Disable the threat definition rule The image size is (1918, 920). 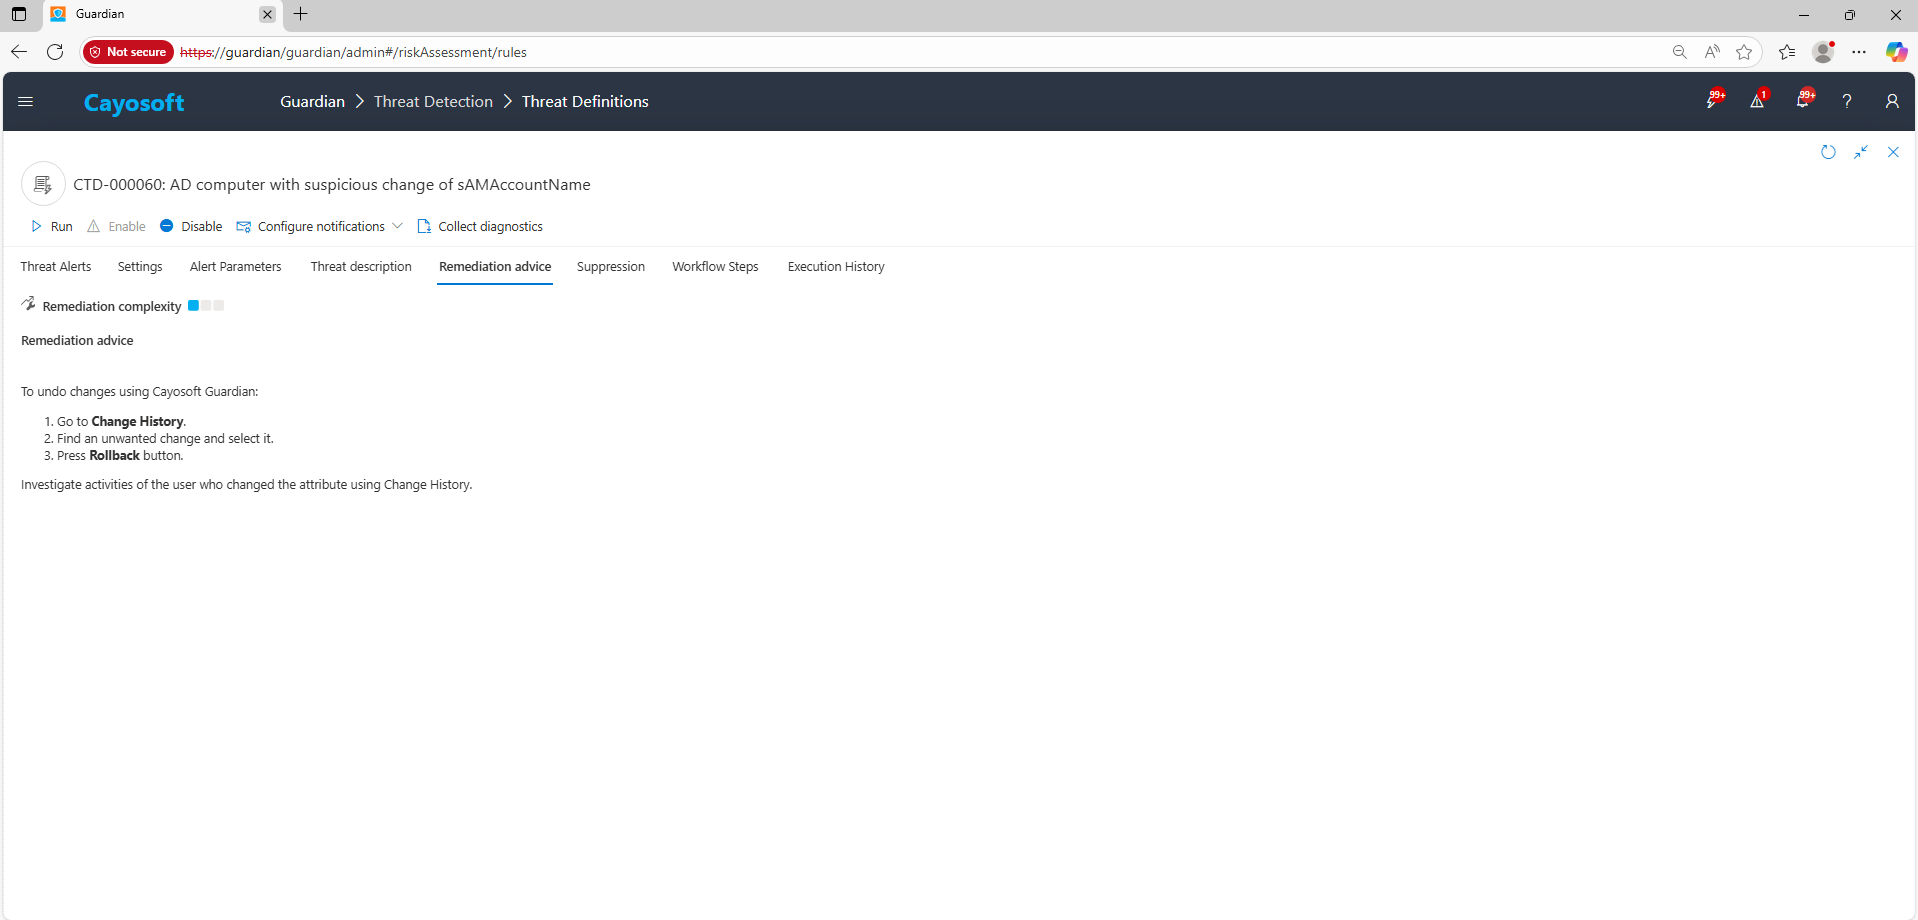tap(191, 227)
